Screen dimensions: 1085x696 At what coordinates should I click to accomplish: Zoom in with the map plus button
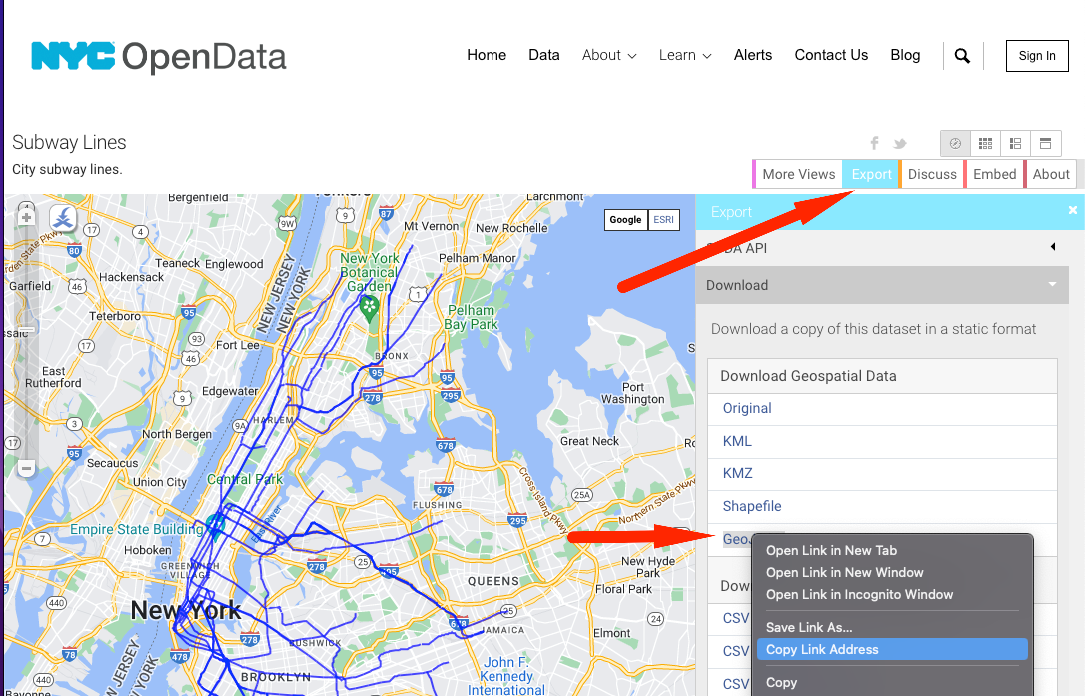26,217
